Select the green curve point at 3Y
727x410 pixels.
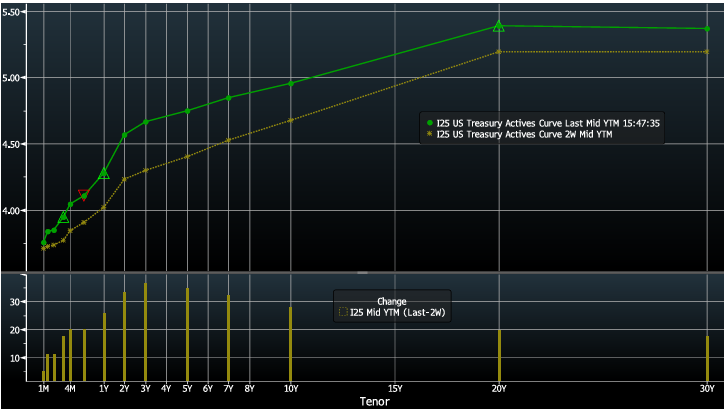coord(146,122)
